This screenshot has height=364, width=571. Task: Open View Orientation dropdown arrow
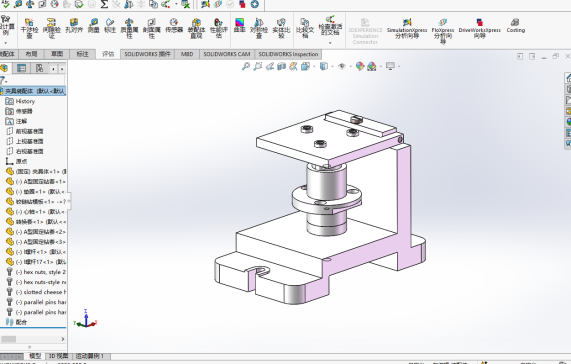314,67
